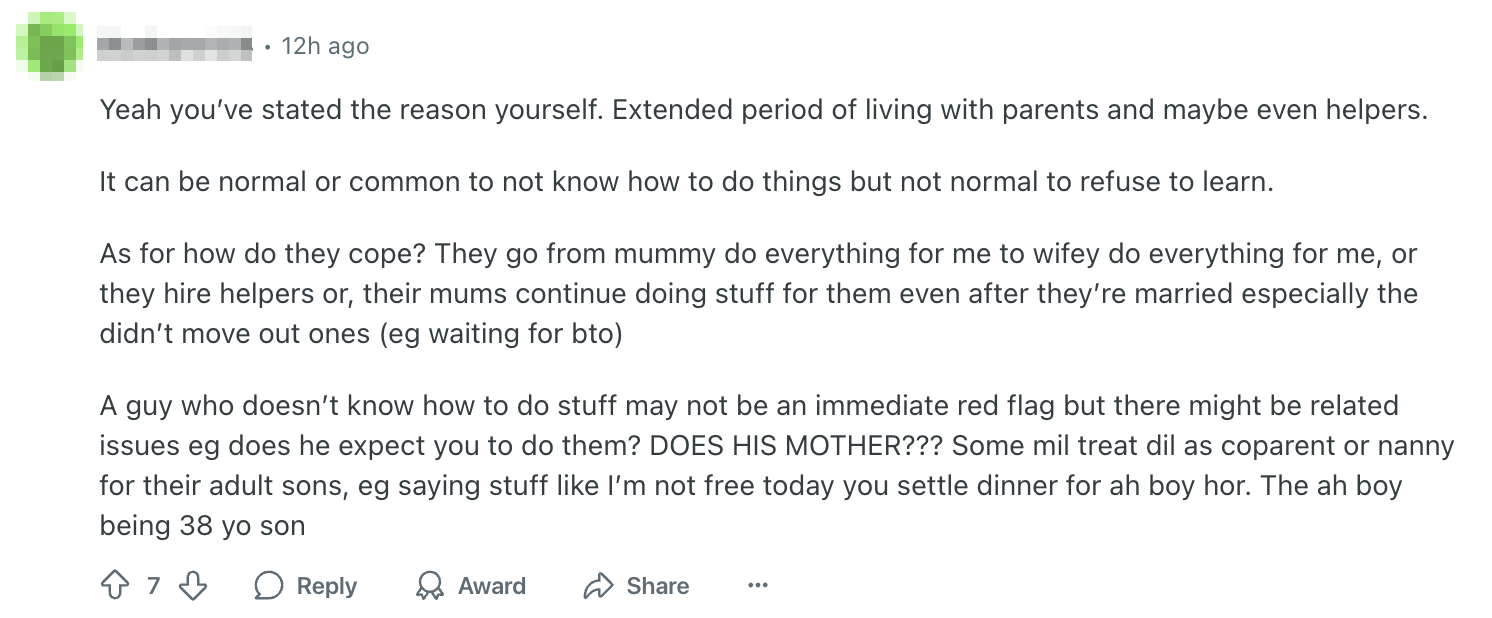Click the phrase "(eg waiting for bto)"

(x=500, y=333)
